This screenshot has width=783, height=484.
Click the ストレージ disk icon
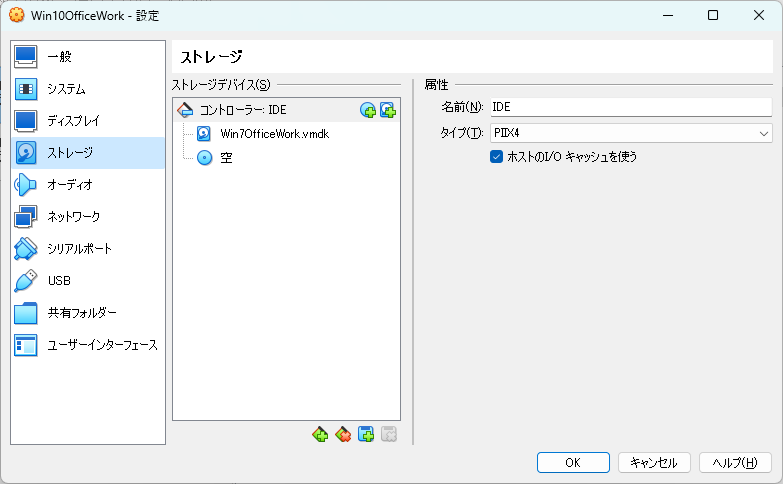pos(25,153)
